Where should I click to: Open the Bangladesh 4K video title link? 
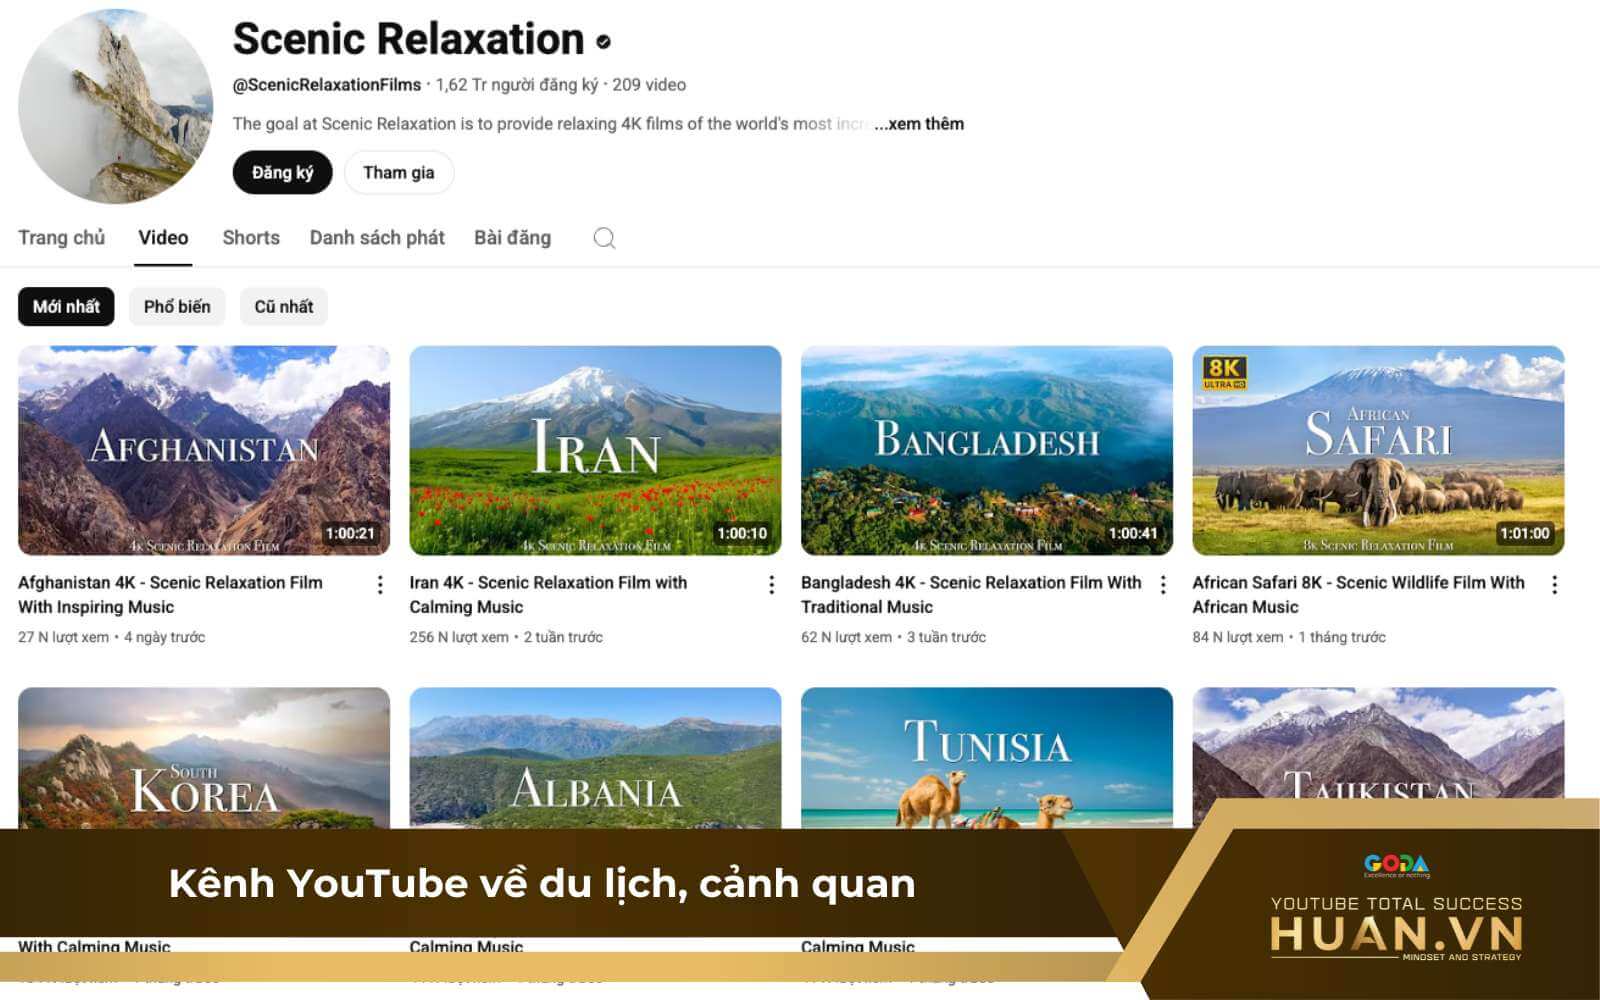pos(971,594)
